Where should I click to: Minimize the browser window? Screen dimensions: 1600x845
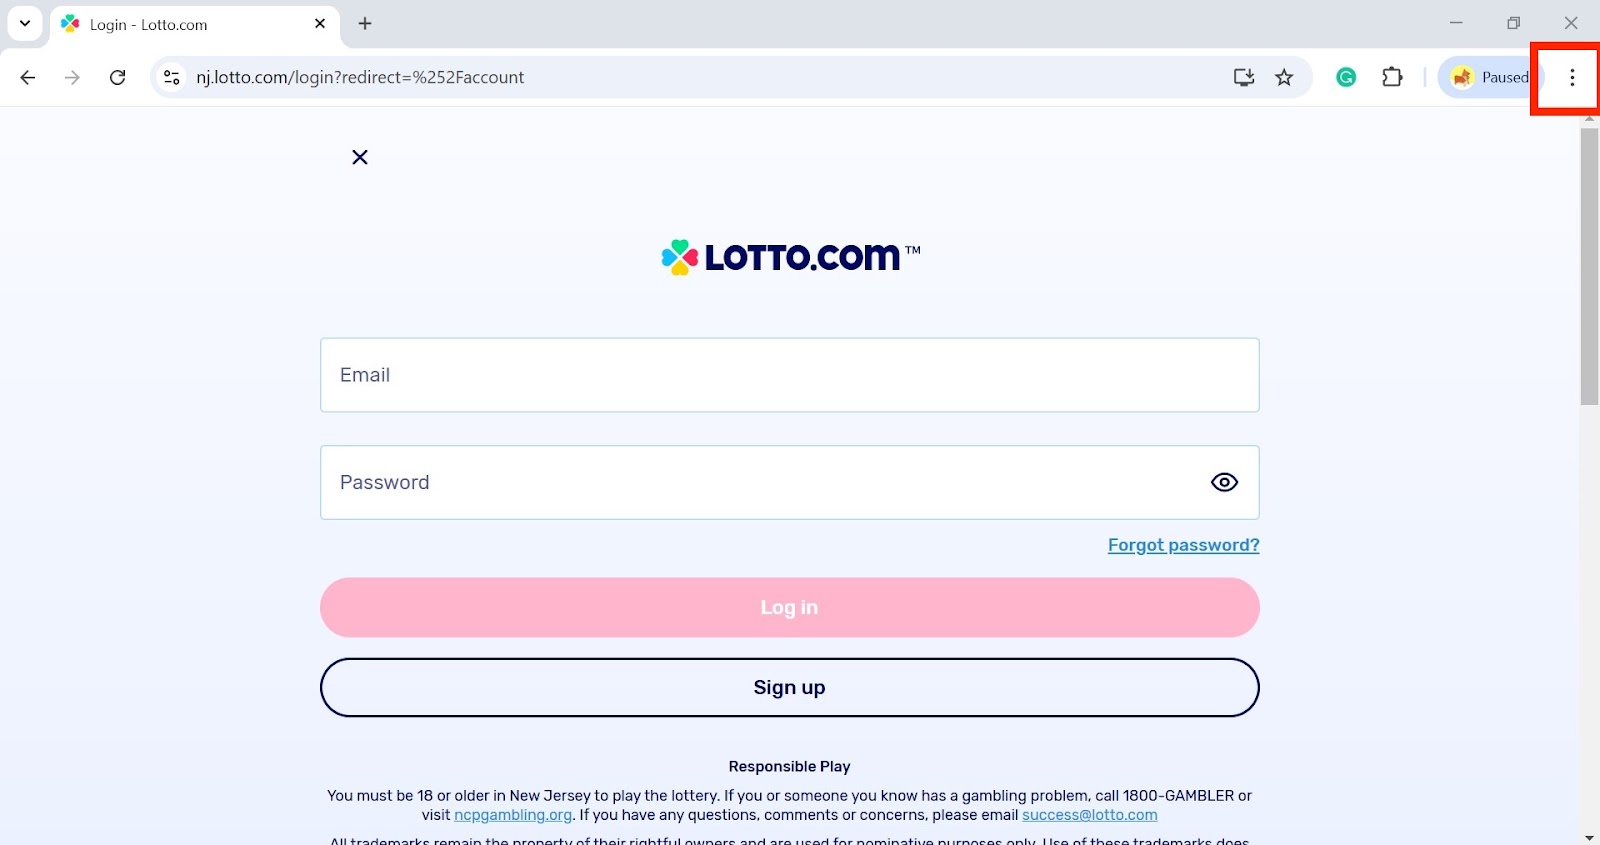point(1456,23)
